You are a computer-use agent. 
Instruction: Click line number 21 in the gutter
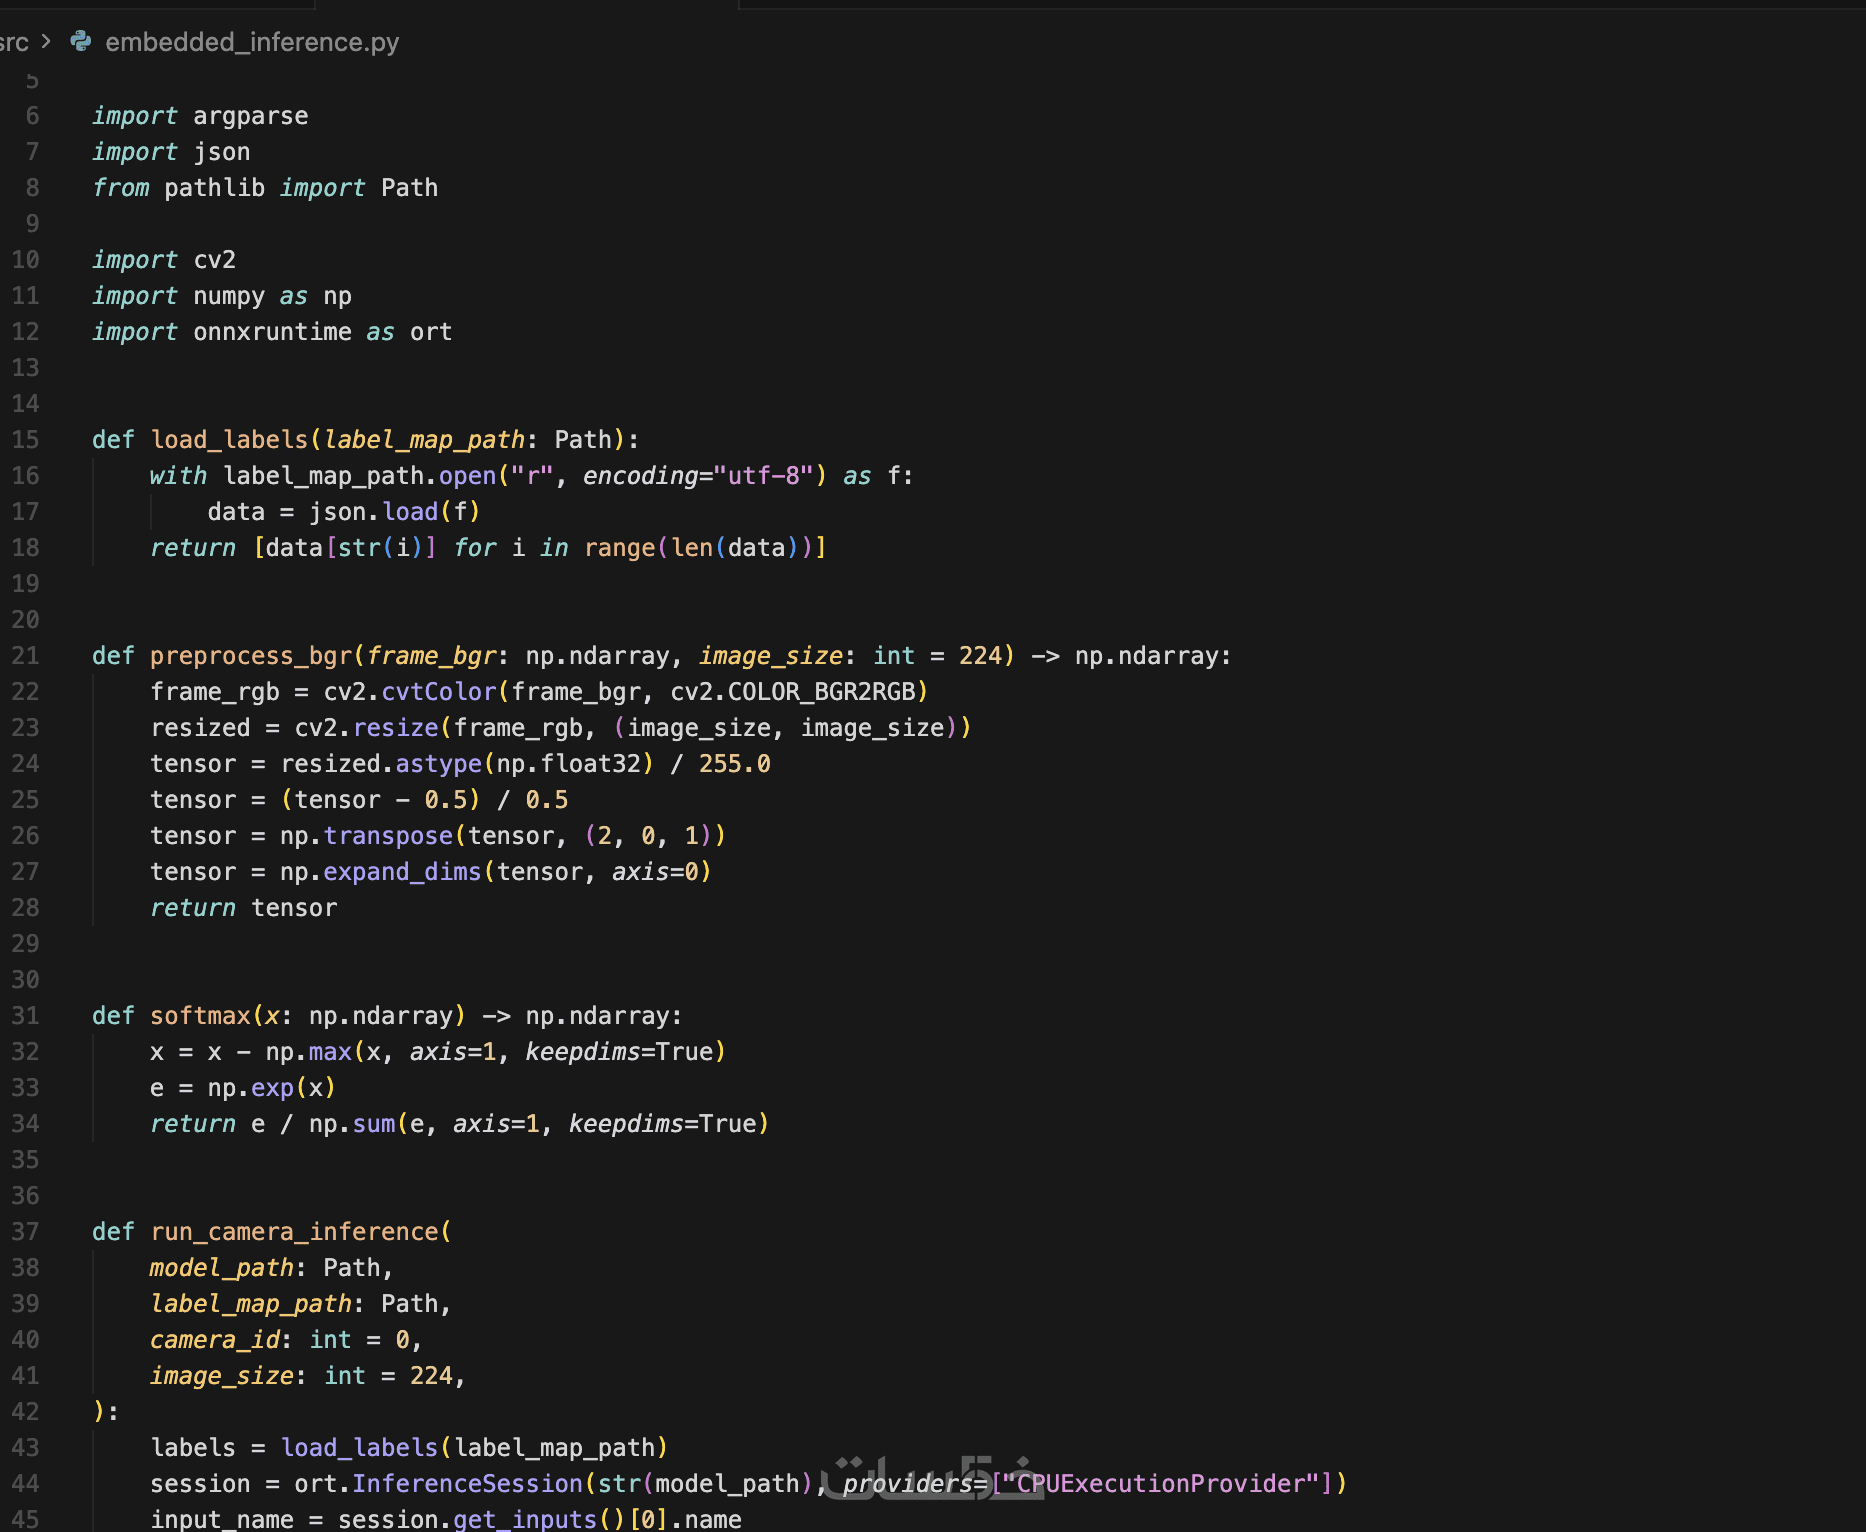[x=26, y=656]
